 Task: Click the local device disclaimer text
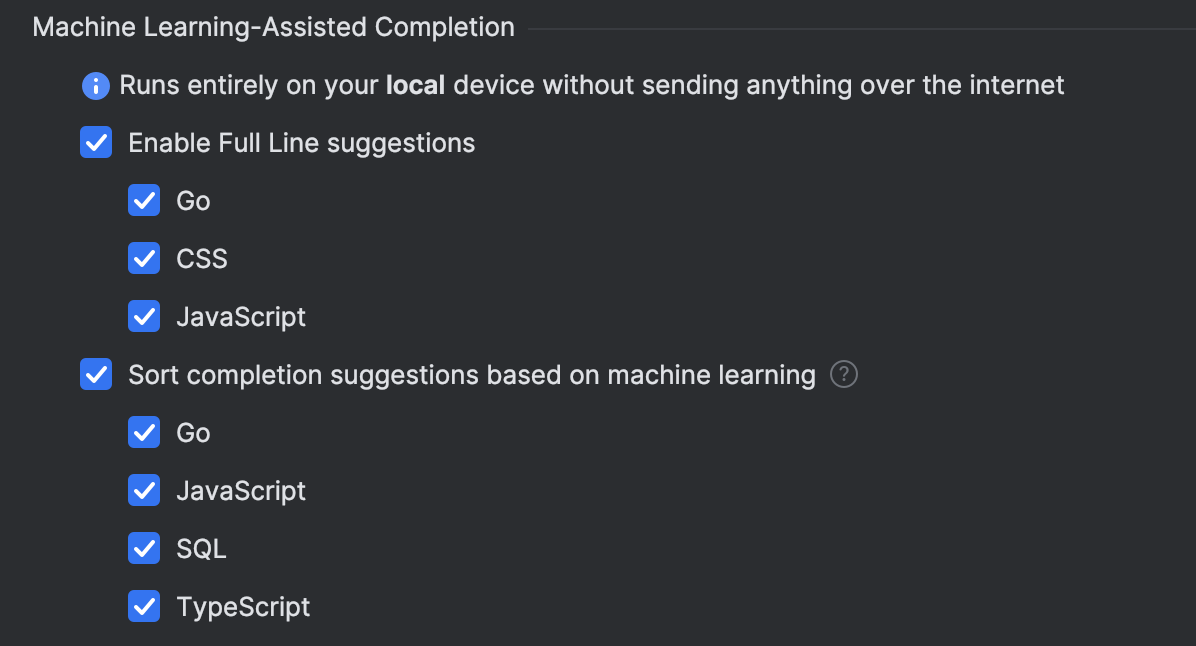point(590,85)
